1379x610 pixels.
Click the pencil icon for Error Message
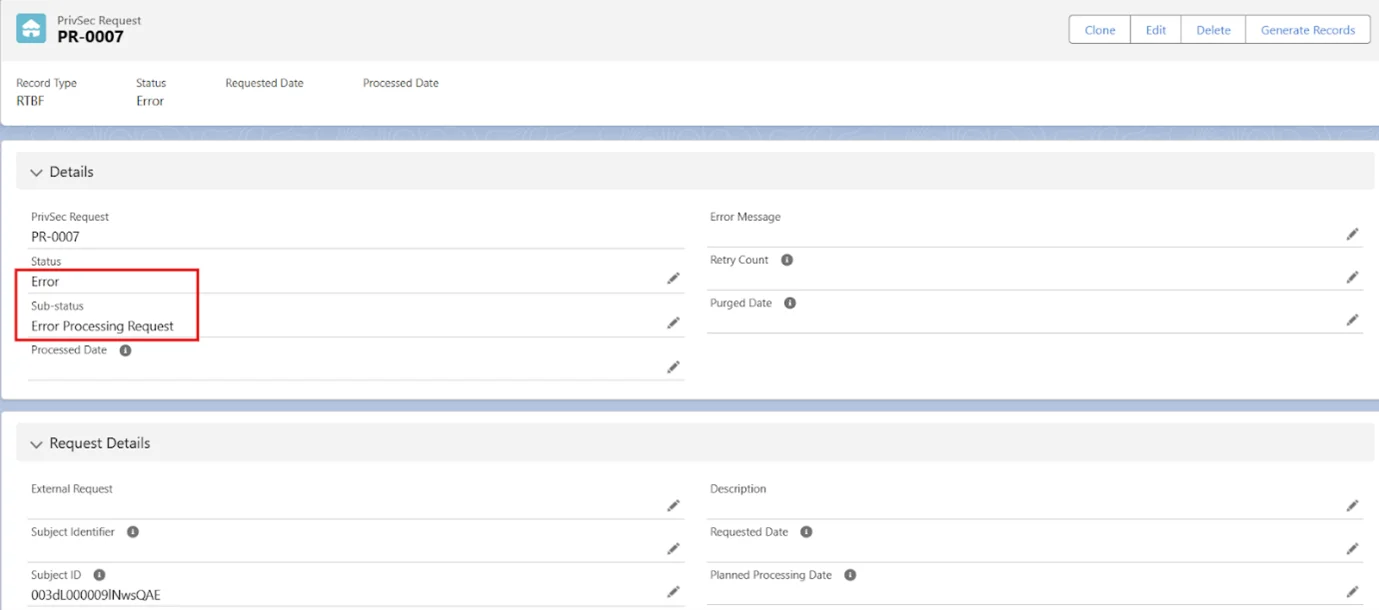point(1352,234)
